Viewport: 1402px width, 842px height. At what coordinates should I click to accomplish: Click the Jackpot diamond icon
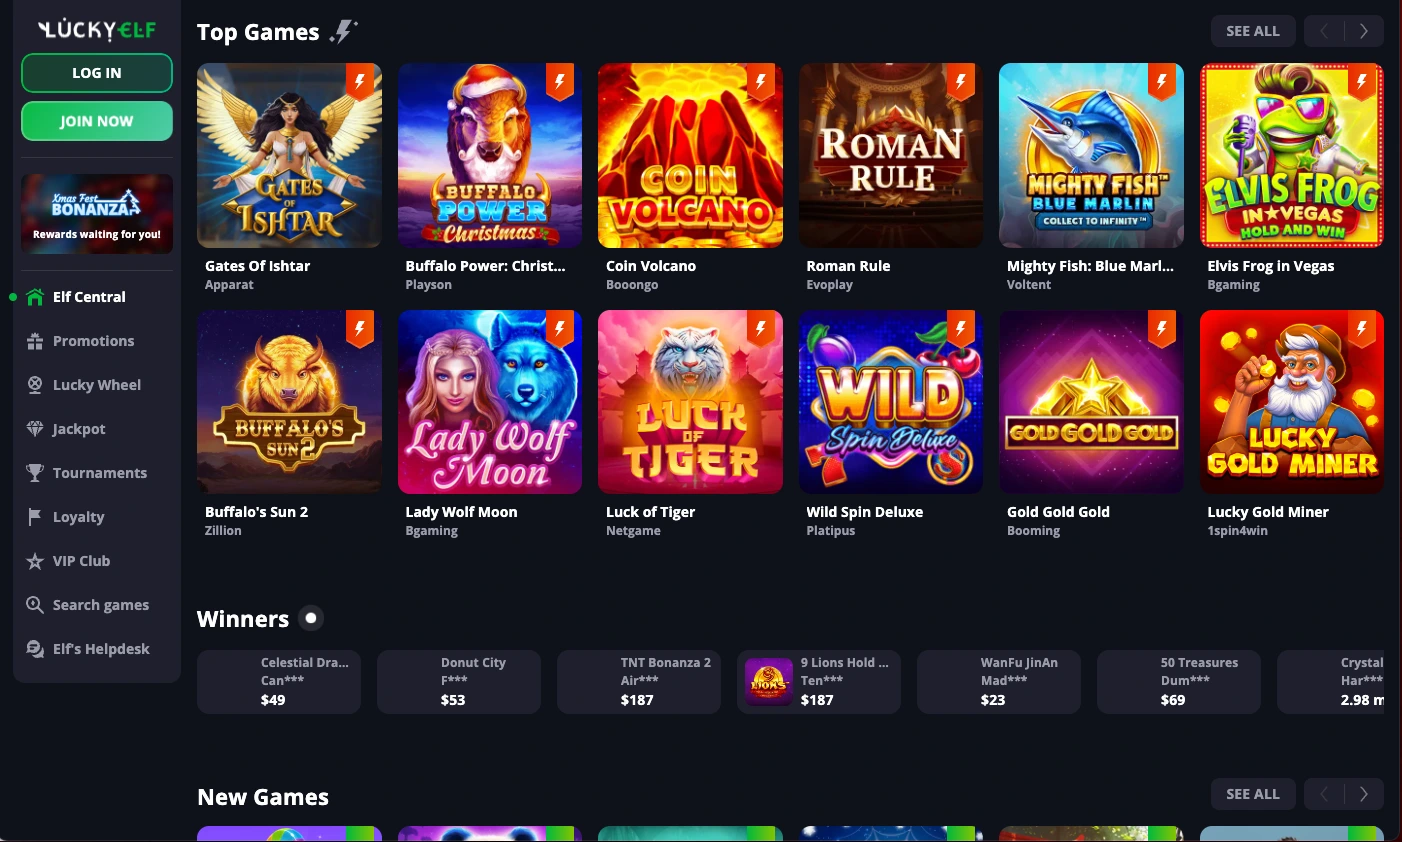pyautogui.click(x=35, y=429)
